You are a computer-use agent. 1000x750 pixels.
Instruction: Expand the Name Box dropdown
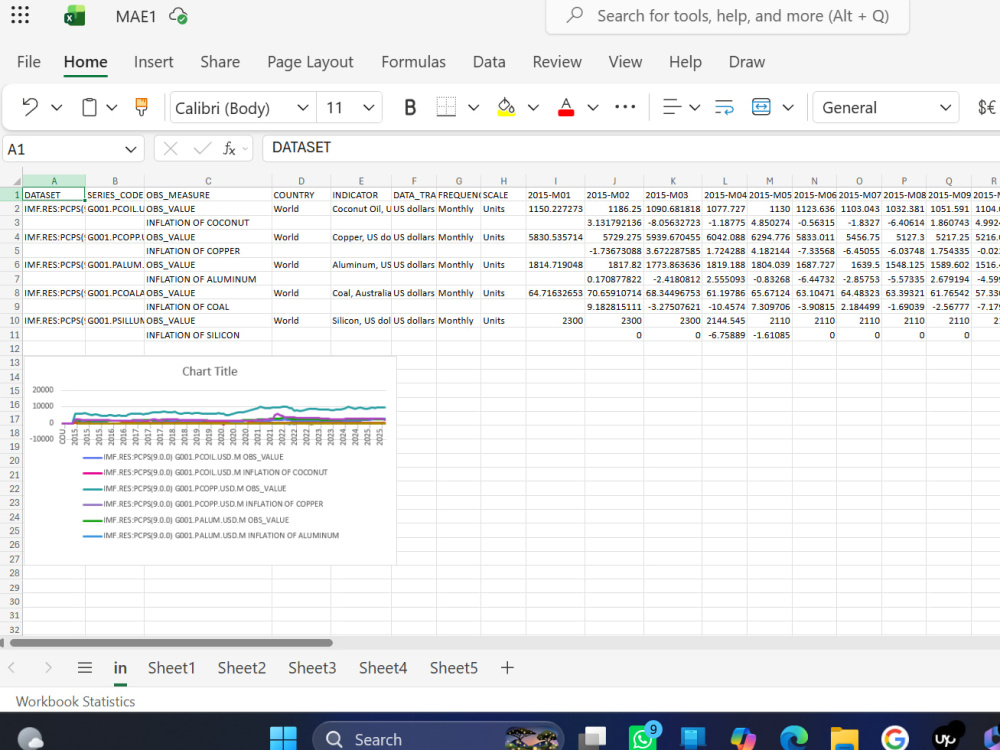pyautogui.click(x=131, y=149)
